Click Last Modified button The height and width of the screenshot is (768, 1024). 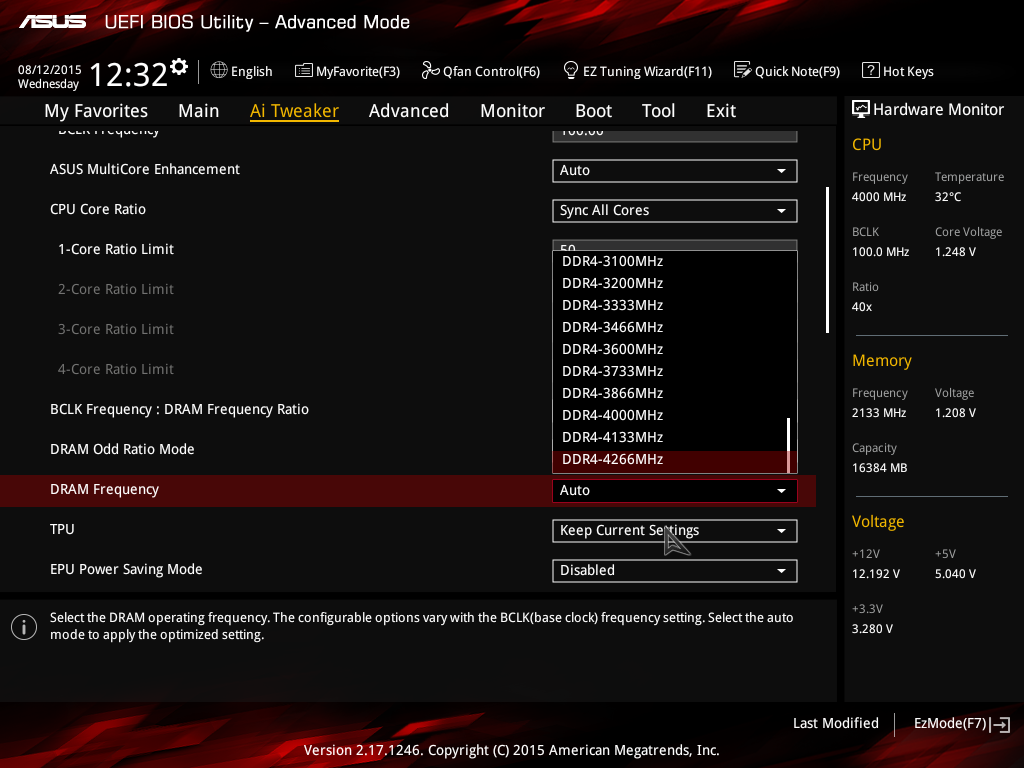(835, 724)
